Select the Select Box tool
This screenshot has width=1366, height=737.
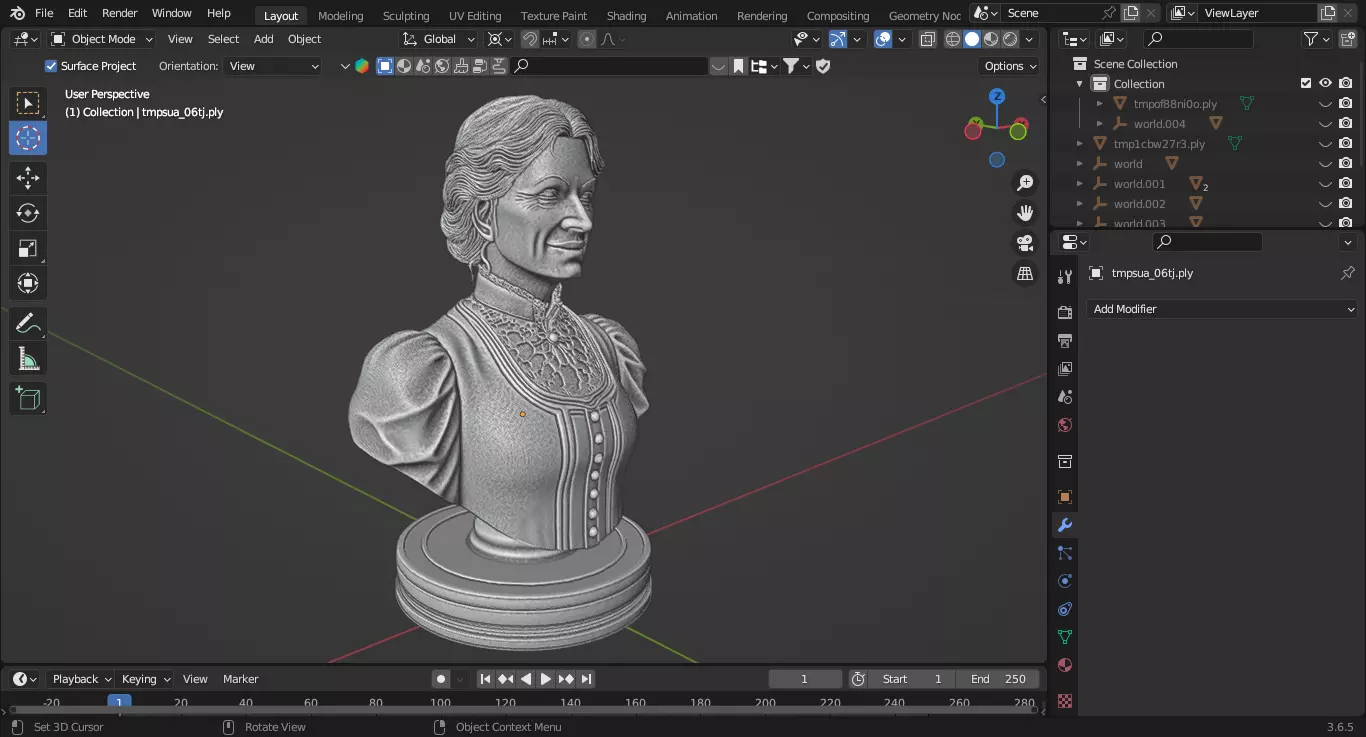[x=28, y=103]
